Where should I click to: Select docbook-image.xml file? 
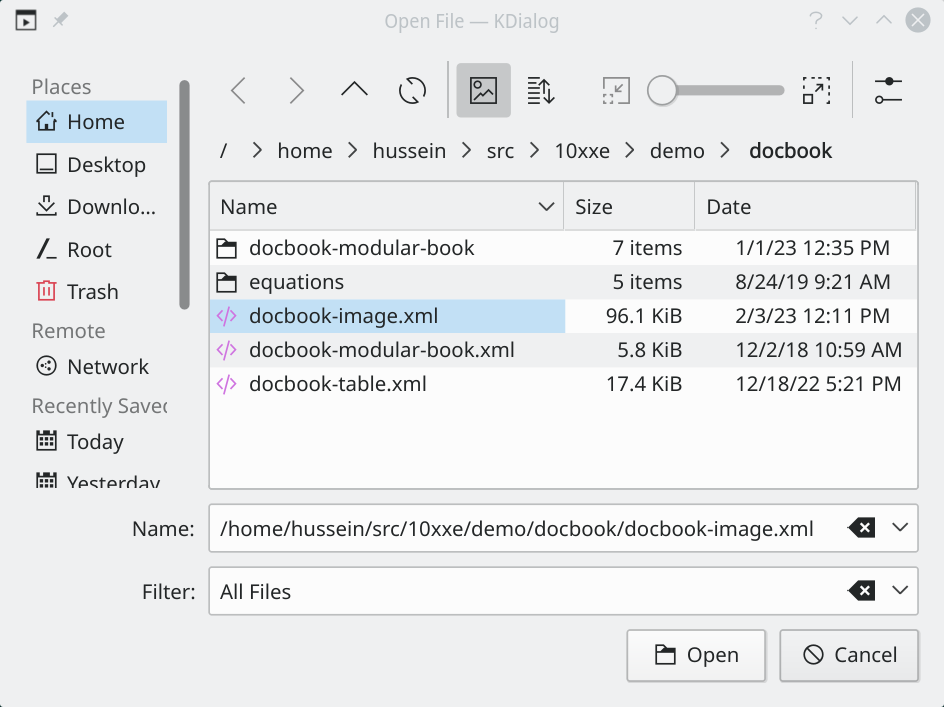[x=388, y=316]
